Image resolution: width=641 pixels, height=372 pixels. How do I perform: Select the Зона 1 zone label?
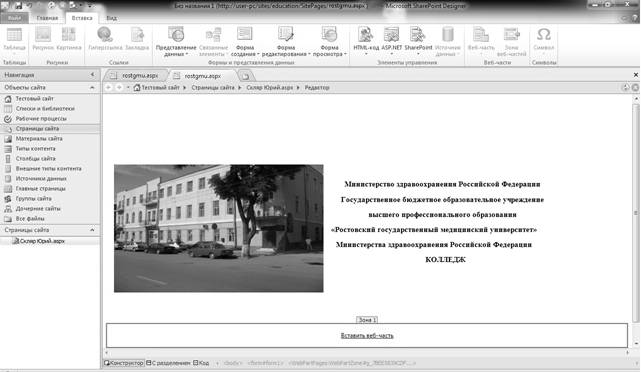367,320
